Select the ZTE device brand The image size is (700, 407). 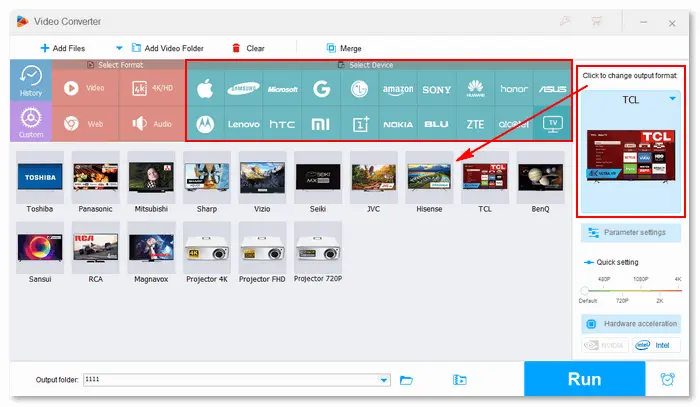point(475,125)
